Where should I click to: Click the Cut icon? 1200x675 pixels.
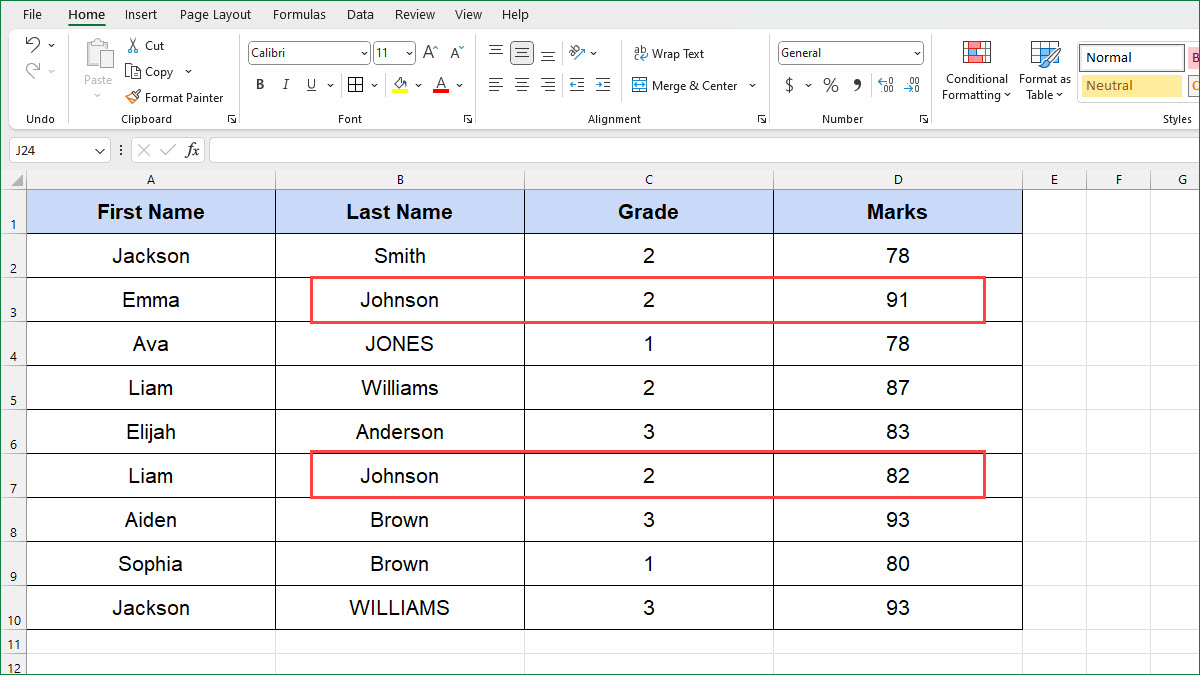point(145,45)
